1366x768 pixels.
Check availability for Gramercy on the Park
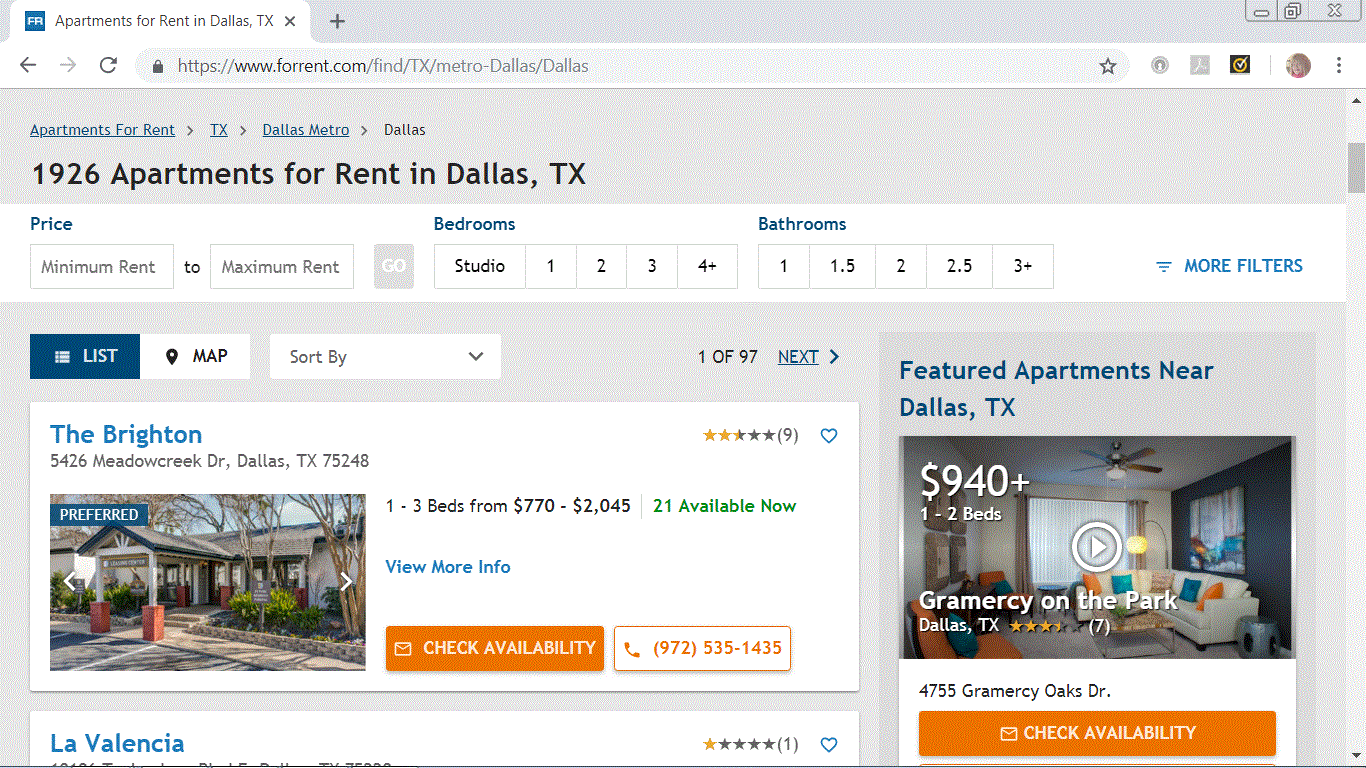[1097, 733]
